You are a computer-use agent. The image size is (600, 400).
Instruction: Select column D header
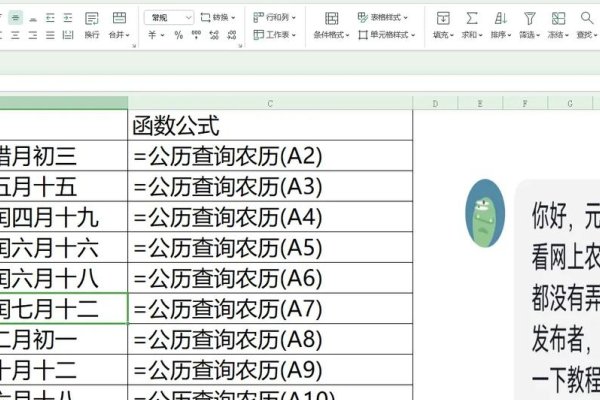click(435, 103)
